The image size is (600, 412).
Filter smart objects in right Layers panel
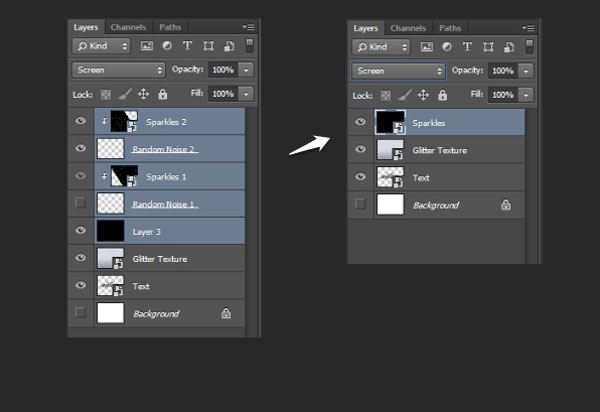pyautogui.click(x=509, y=47)
